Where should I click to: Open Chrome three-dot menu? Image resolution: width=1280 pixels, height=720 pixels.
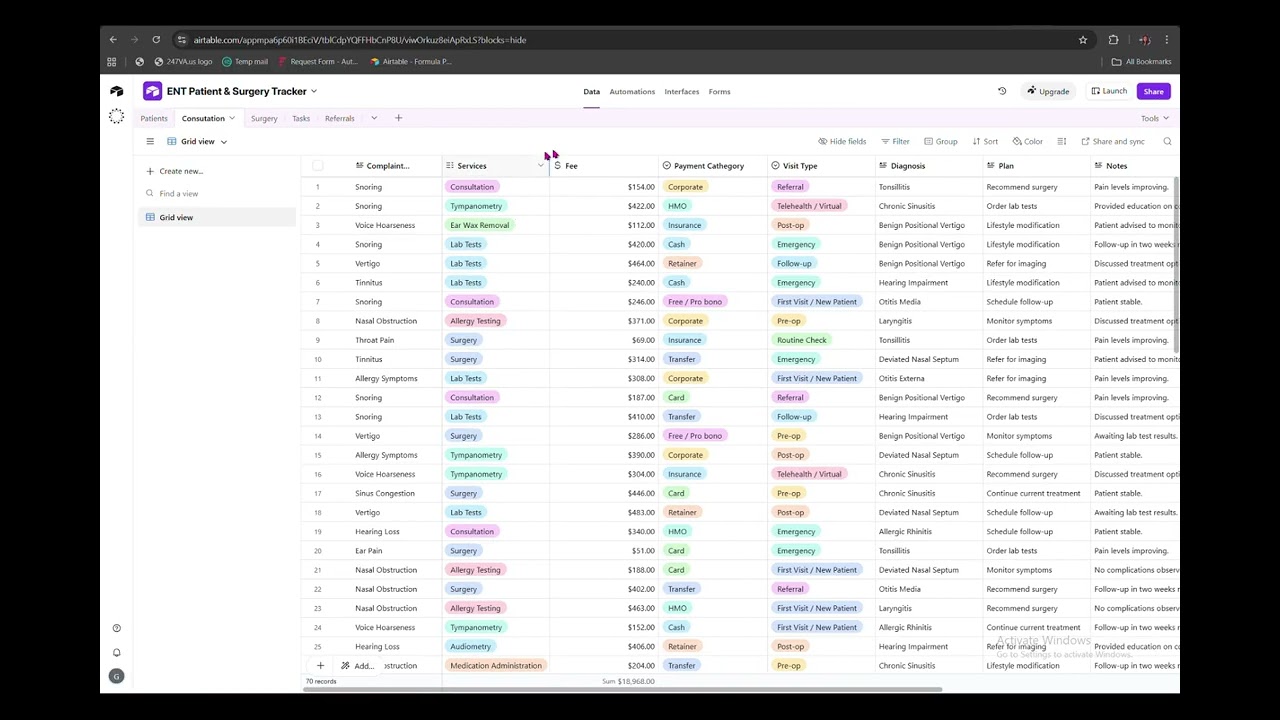click(x=1166, y=40)
